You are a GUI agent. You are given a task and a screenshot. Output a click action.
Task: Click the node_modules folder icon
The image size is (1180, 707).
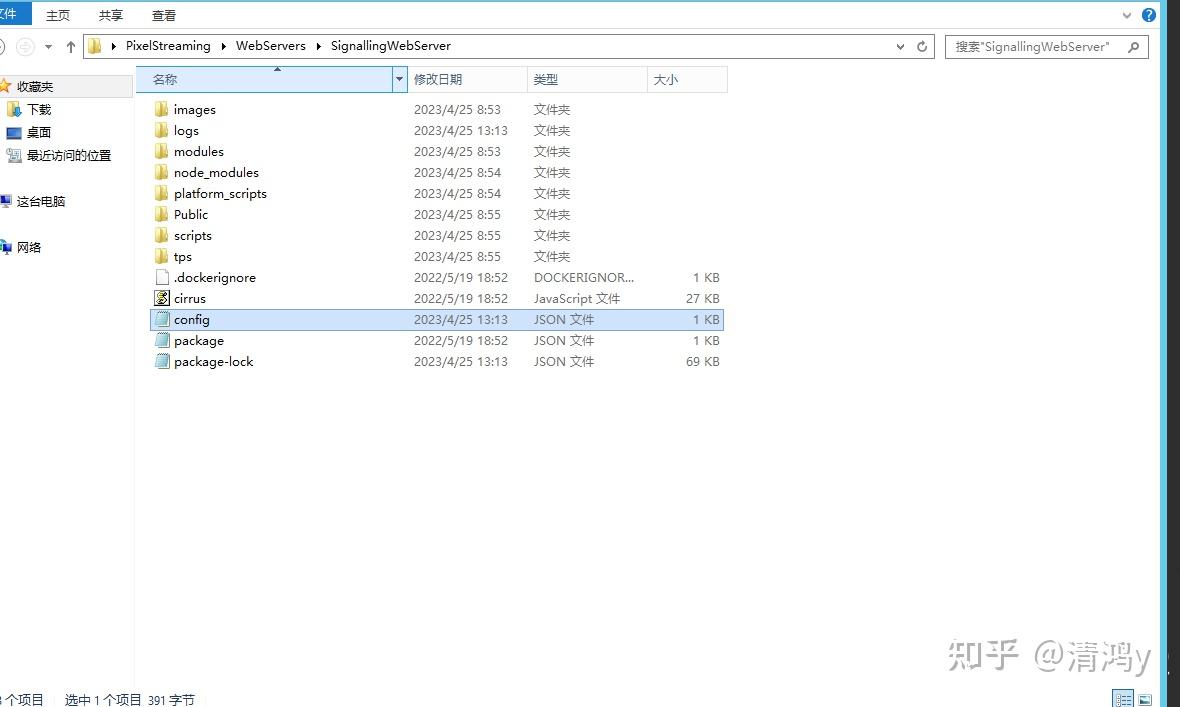(162, 172)
